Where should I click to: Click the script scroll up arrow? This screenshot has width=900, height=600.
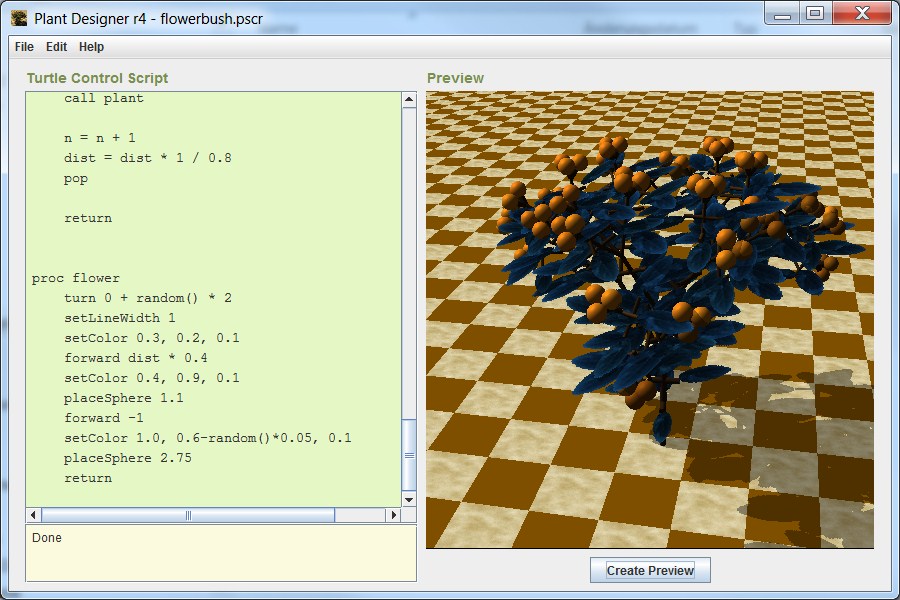click(409, 99)
